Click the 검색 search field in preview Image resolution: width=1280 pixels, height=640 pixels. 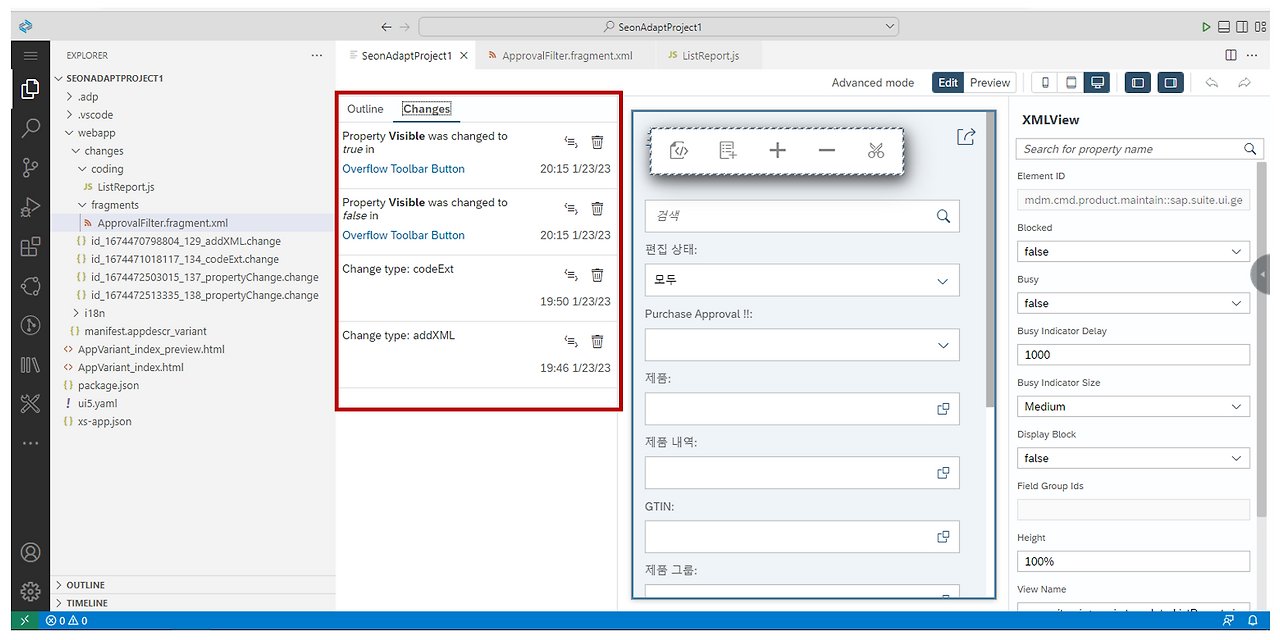802,216
